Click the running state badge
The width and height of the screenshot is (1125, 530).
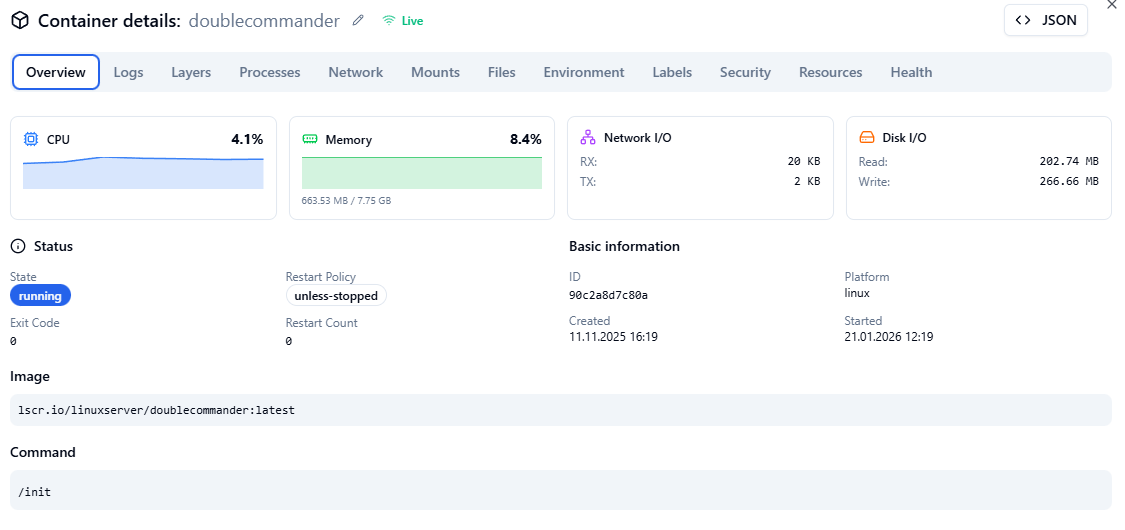tap(40, 296)
